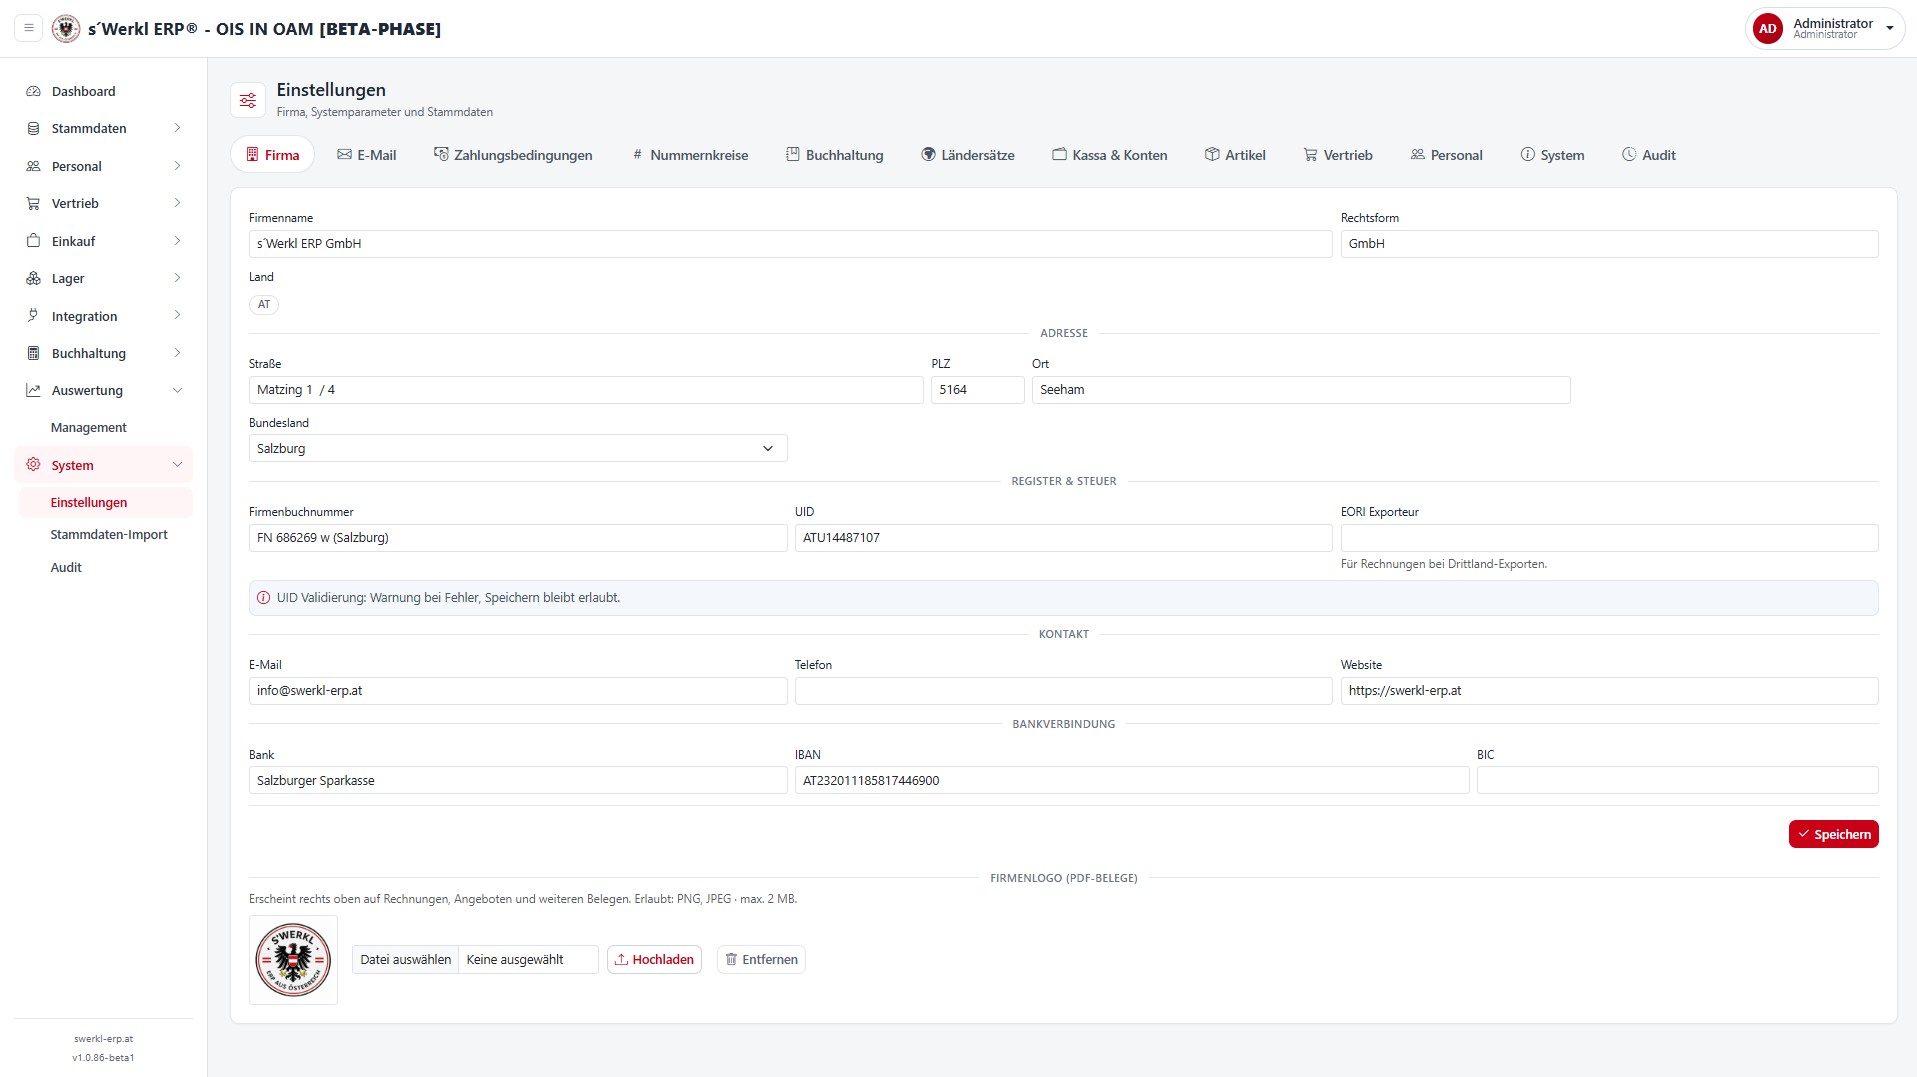Click the AT country tag under Land
Image resolution: width=1917 pixels, height=1077 pixels.
click(x=264, y=305)
